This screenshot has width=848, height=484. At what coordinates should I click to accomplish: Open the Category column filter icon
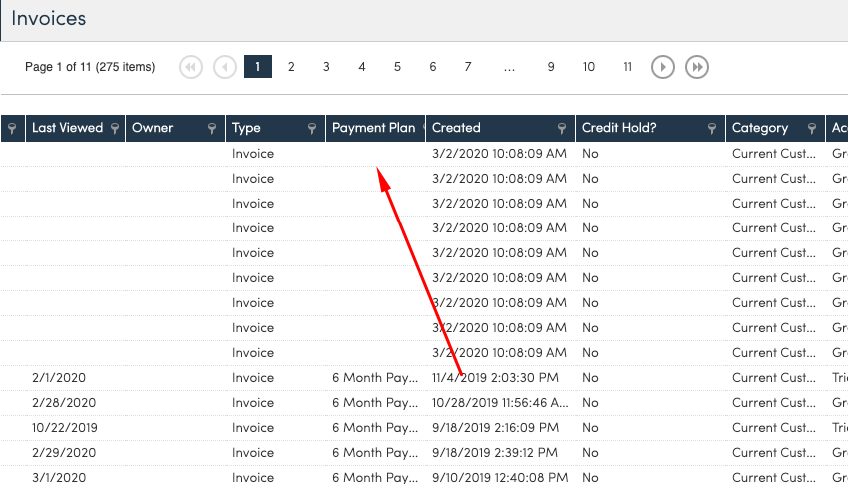pyautogui.click(x=812, y=128)
